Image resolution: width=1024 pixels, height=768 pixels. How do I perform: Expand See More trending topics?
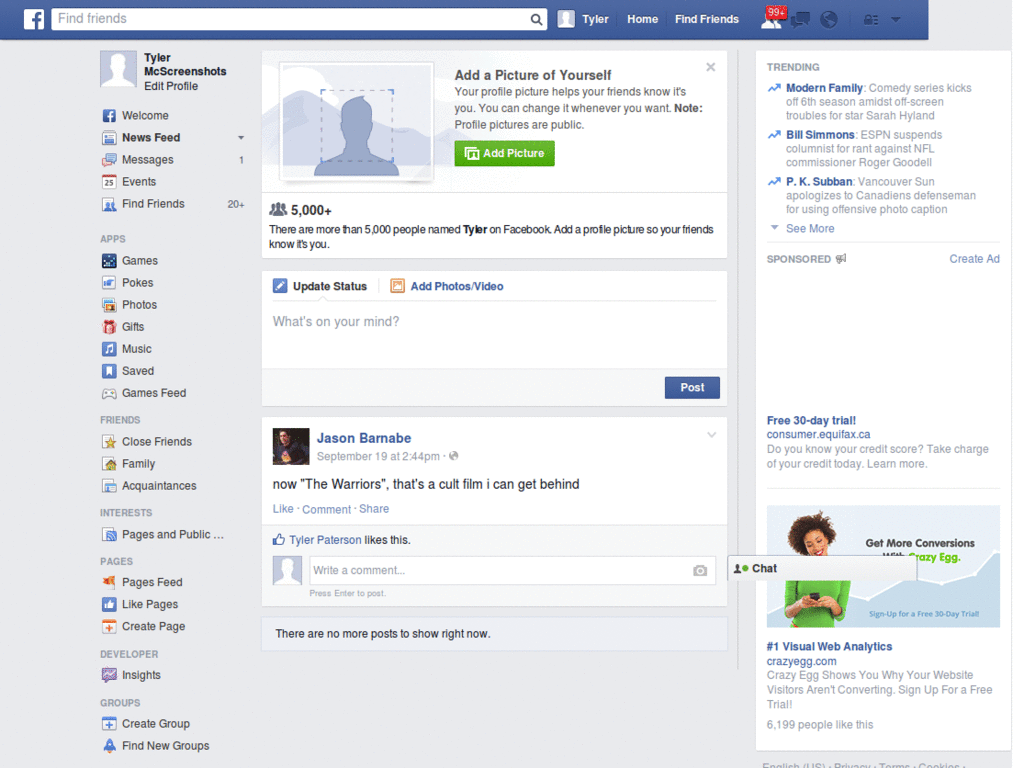pyautogui.click(x=810, y=229)
